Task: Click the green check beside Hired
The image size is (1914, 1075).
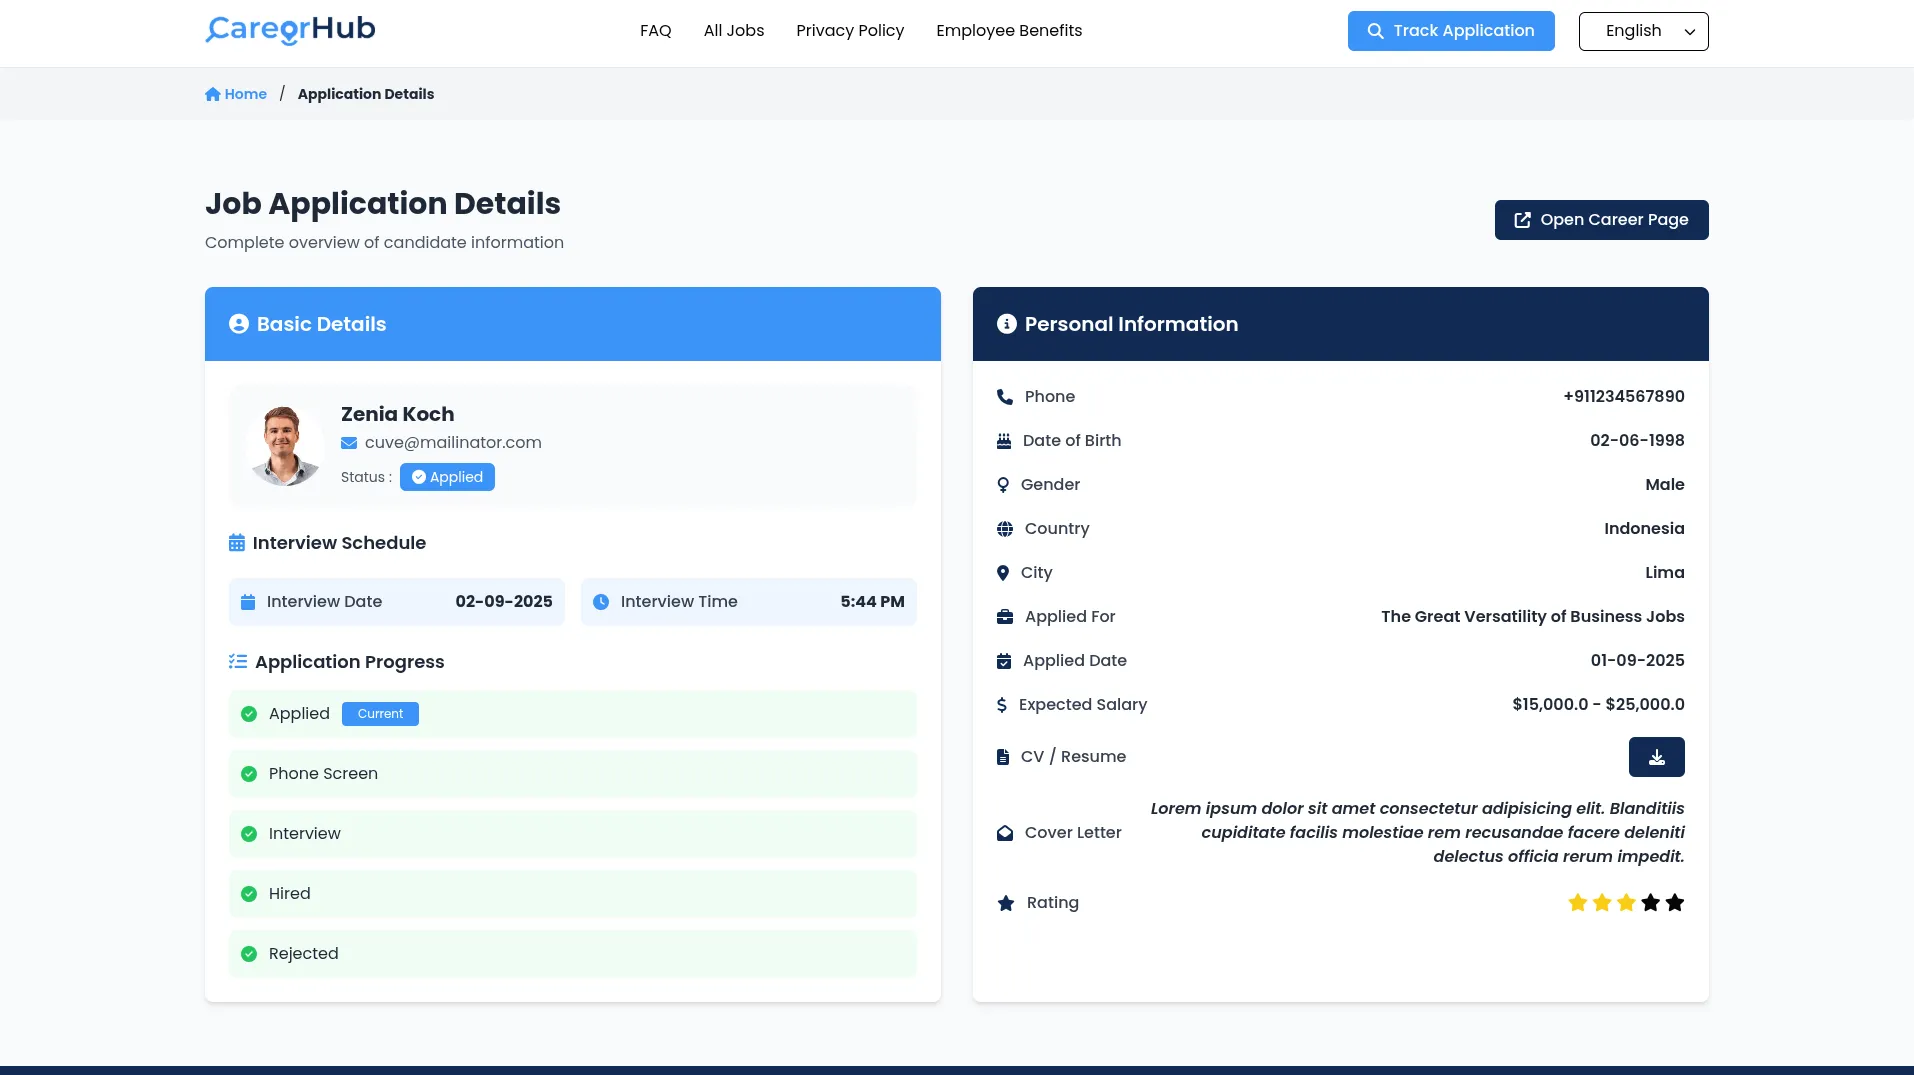Action: 249,894
